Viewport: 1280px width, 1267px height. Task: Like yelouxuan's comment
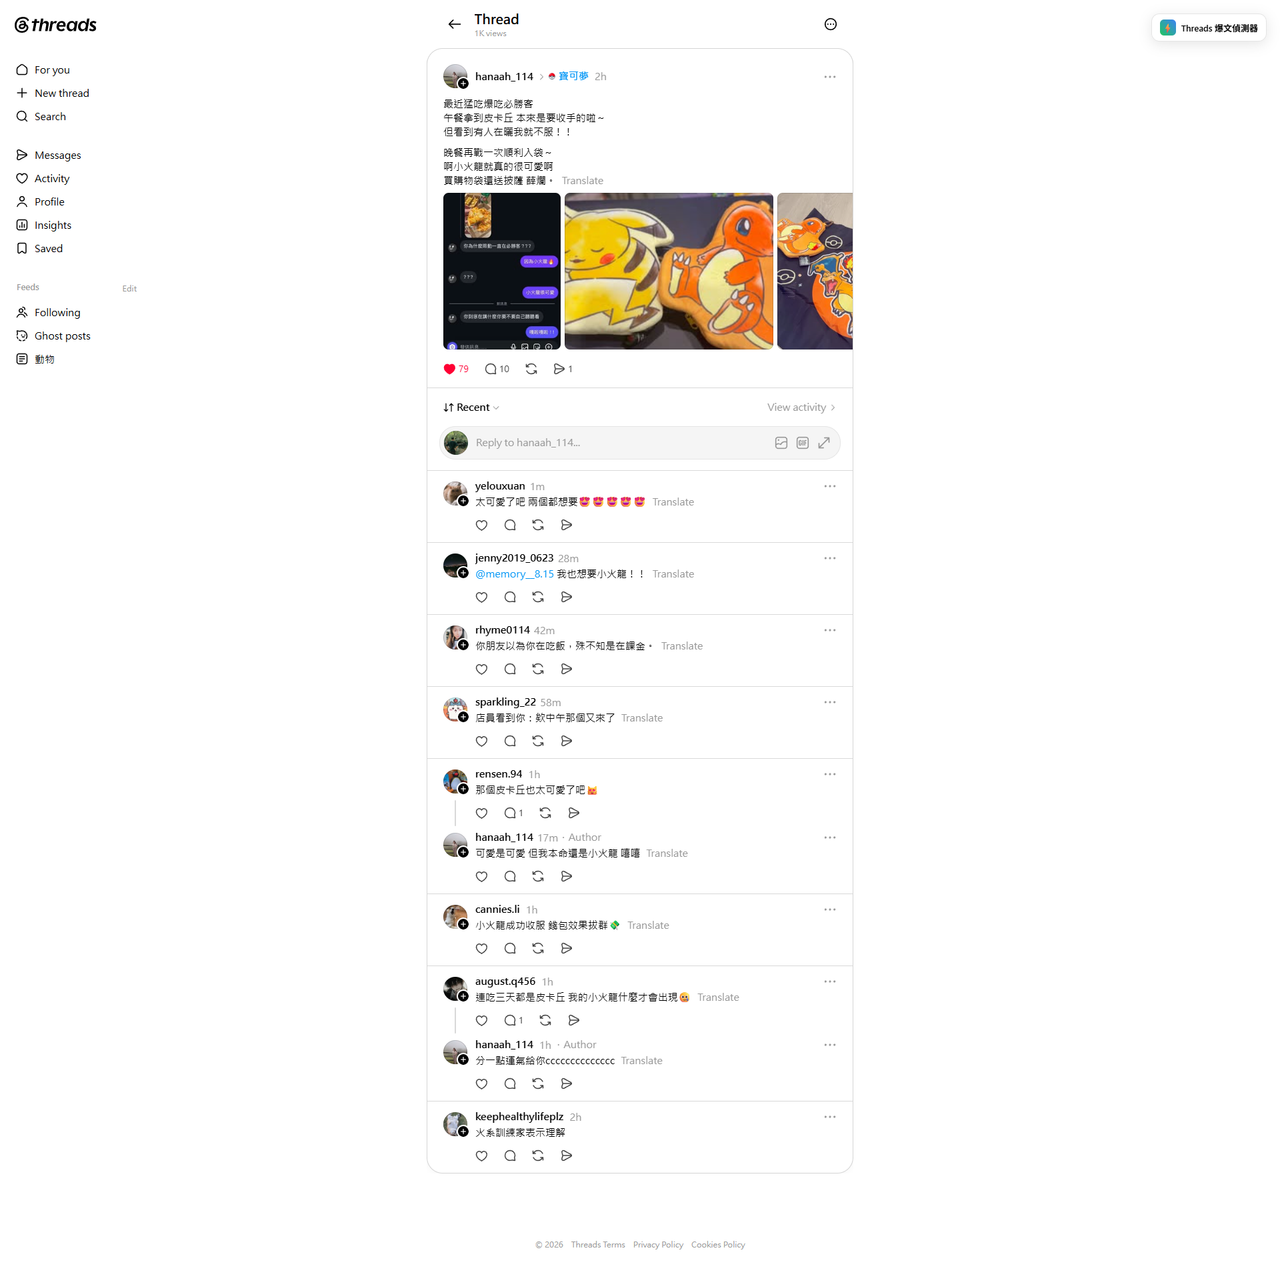point(482,525)
